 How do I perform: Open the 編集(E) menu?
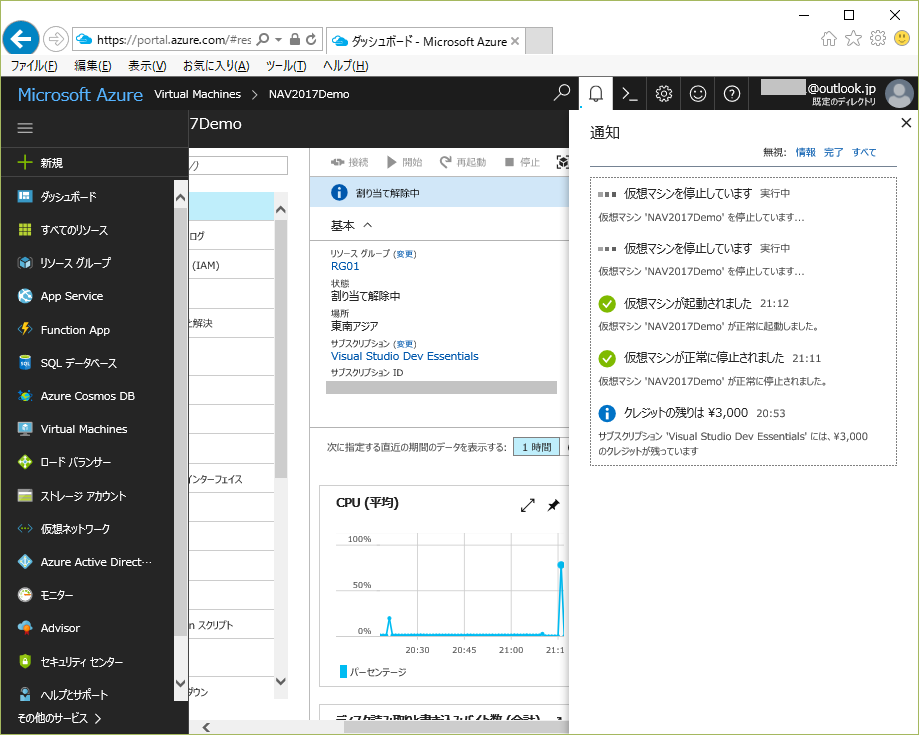pos(93,66)
